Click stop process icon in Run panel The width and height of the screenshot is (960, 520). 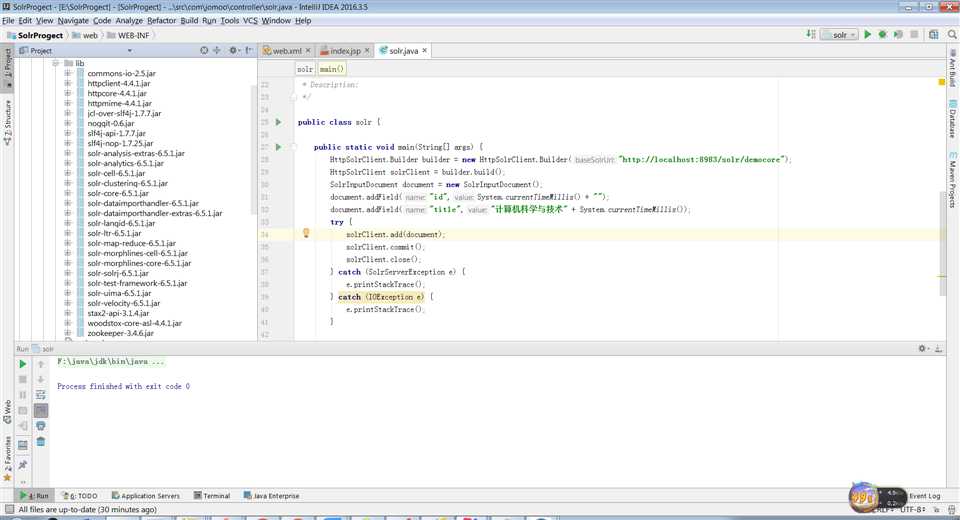tap(23, 380)
